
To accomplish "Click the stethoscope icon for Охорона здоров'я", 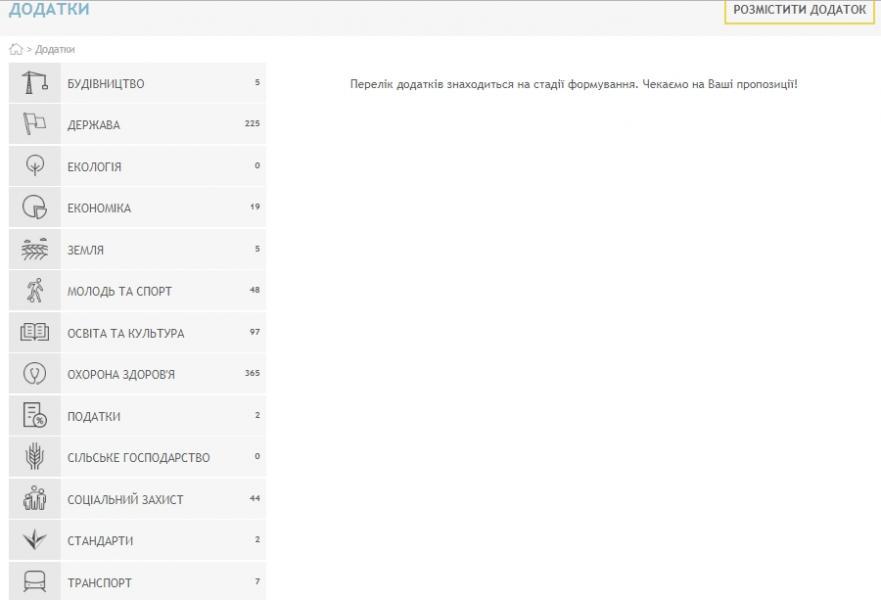I will [34, 374].
